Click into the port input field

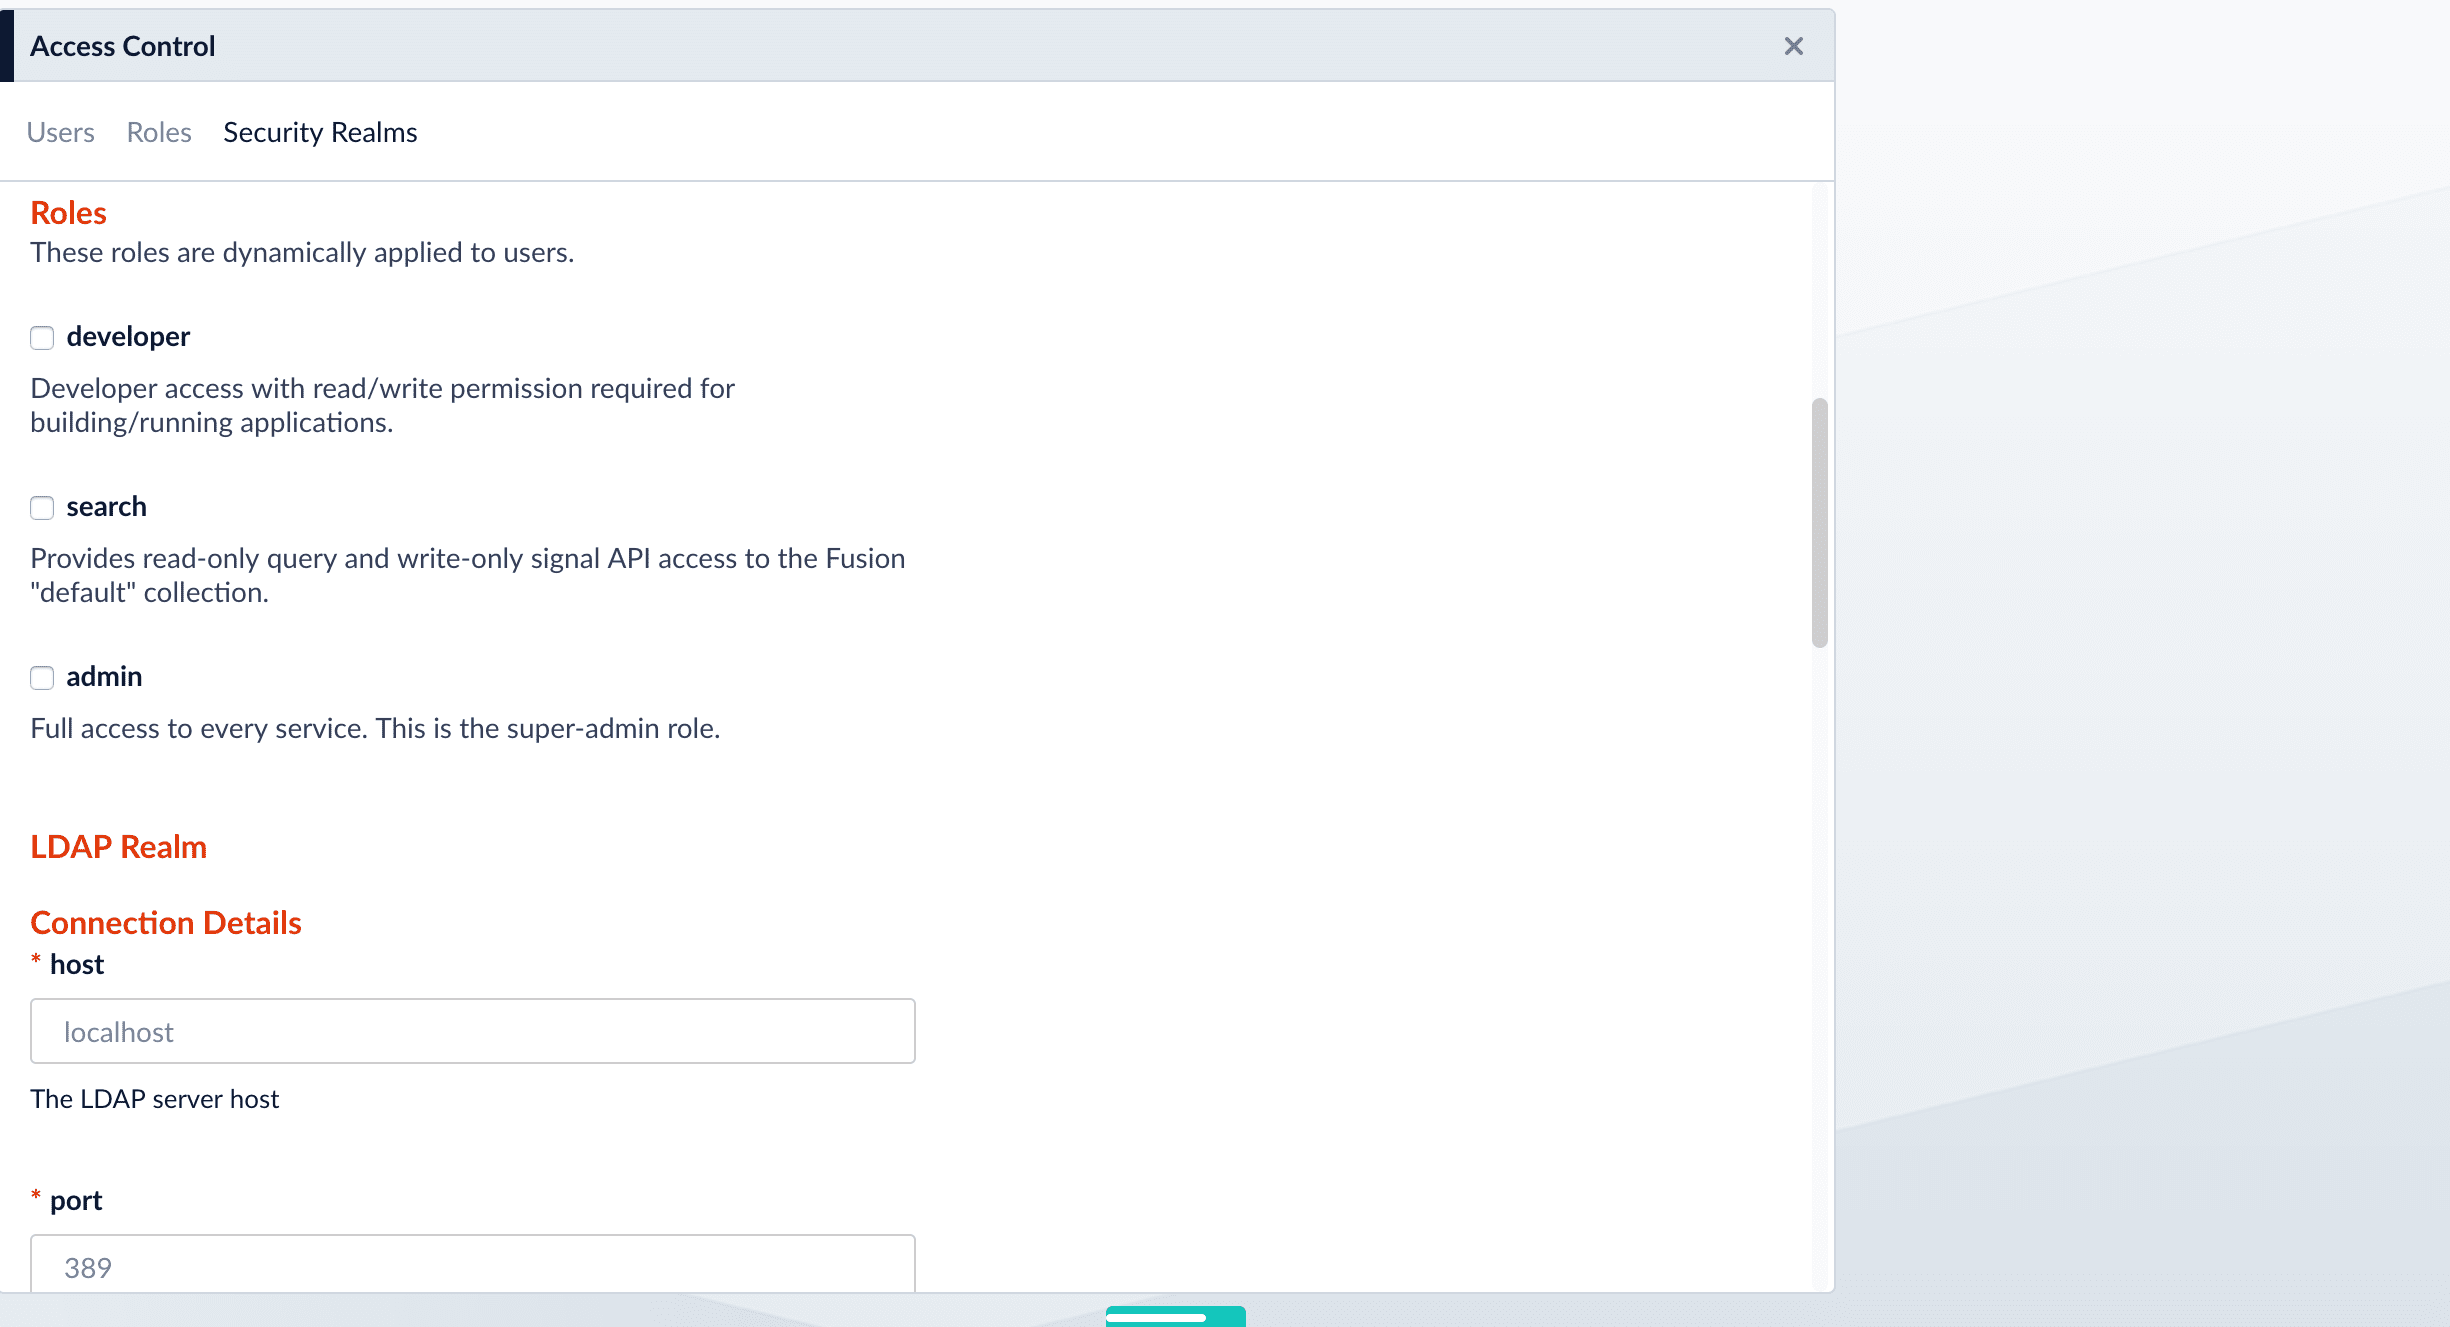[x=473, y=1263]
